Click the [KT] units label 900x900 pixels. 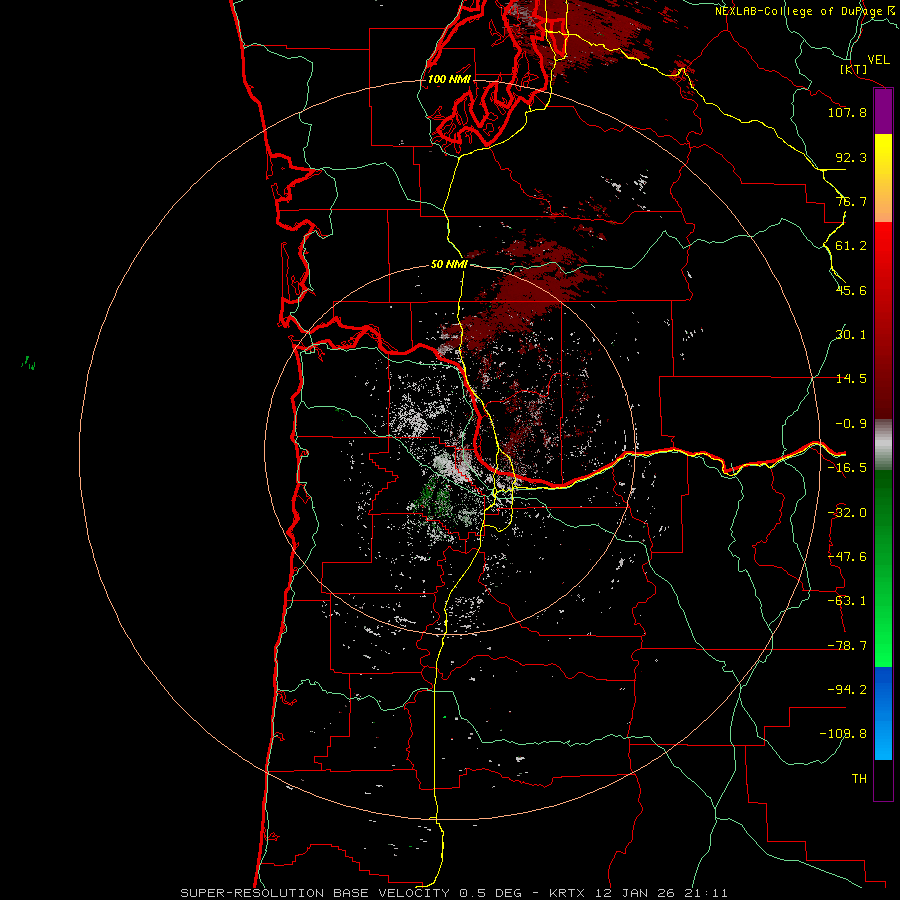tap(853, 69)
